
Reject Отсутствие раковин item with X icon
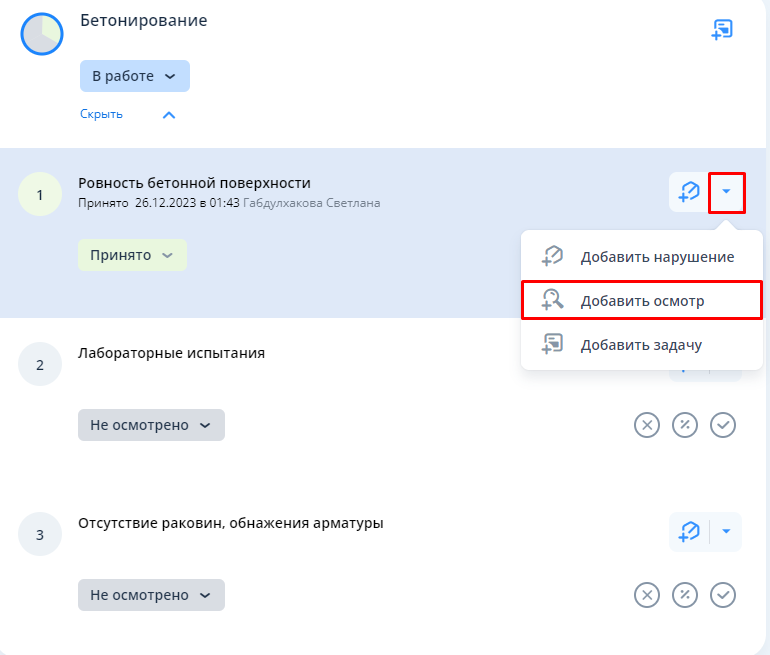click(647, 595)
